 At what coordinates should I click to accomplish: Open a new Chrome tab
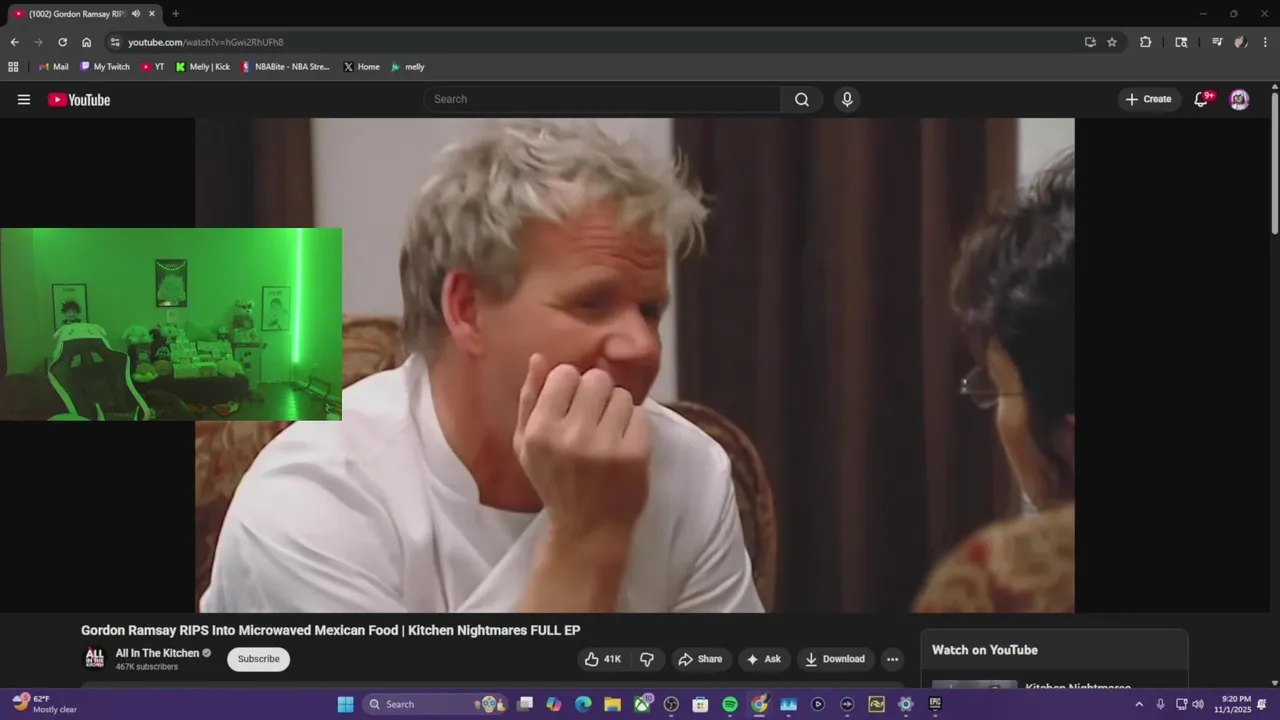175,14
